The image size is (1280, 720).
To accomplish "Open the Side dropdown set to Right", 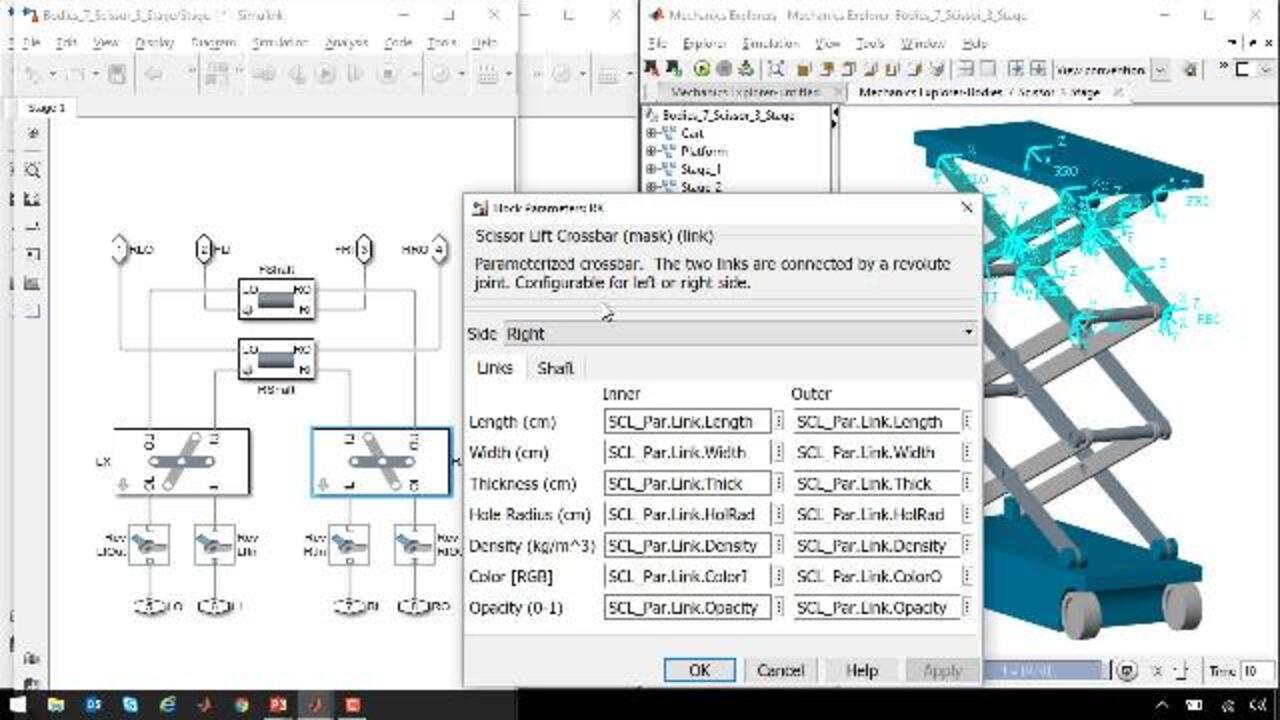I will (740, 333).
